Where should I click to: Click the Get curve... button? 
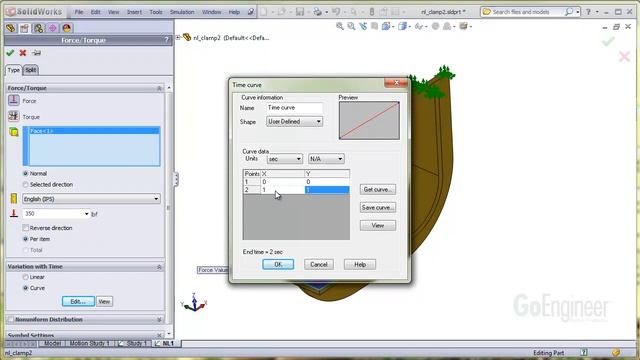click(x=378, y=189)
